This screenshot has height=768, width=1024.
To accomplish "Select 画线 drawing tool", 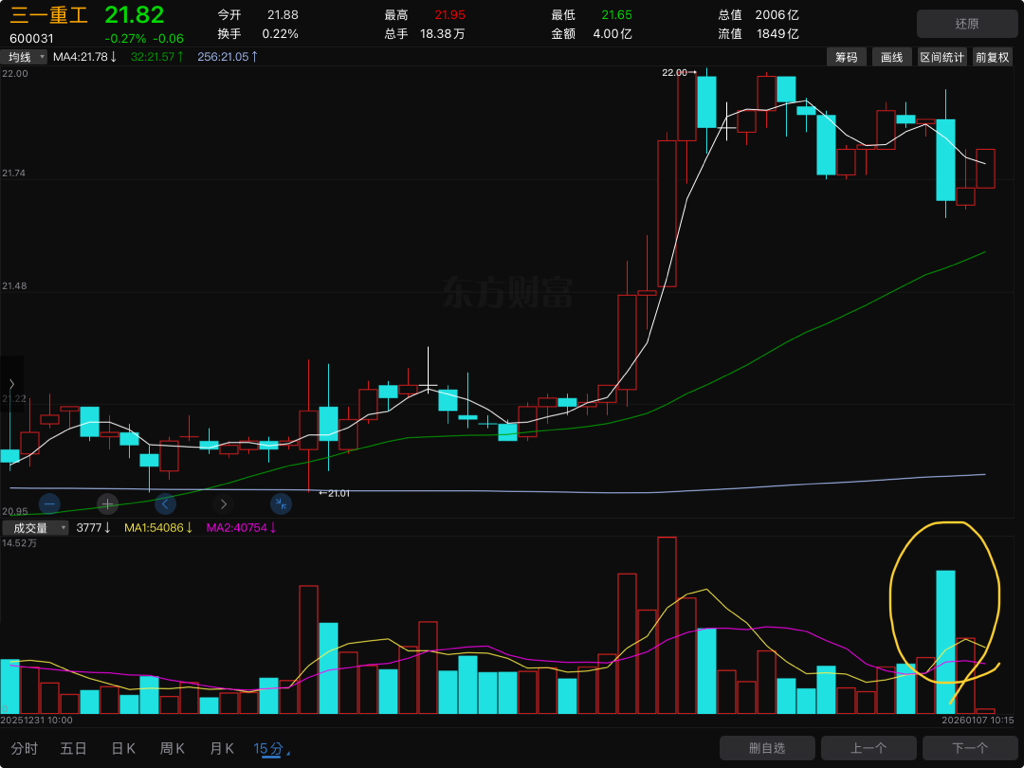I will [891, 57].
